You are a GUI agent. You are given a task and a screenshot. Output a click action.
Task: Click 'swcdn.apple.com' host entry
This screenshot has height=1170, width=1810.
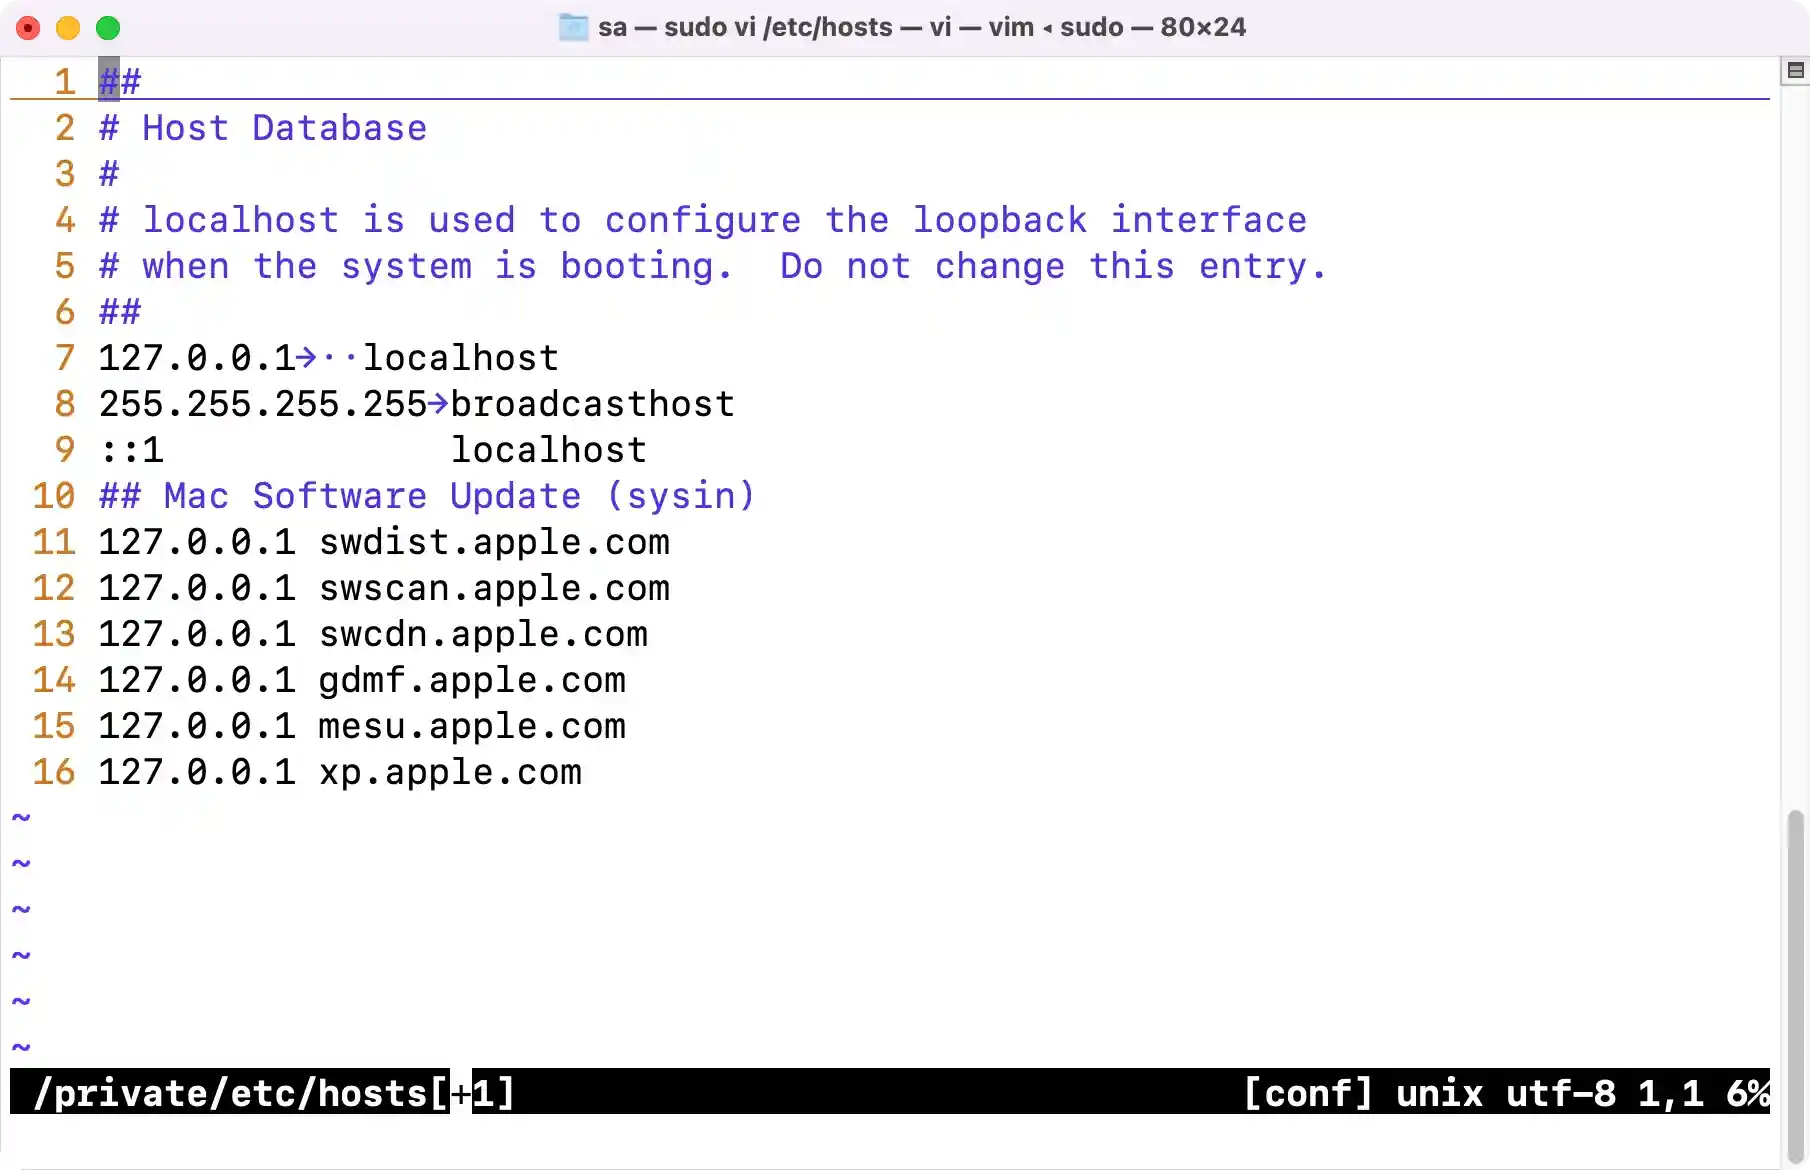coord(483,634)
